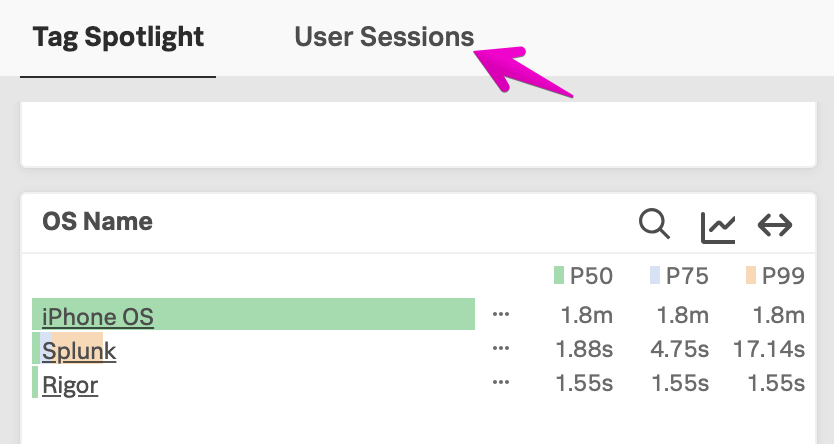Open the ellipsis menu for Splunk row

[x=502, y=349]
